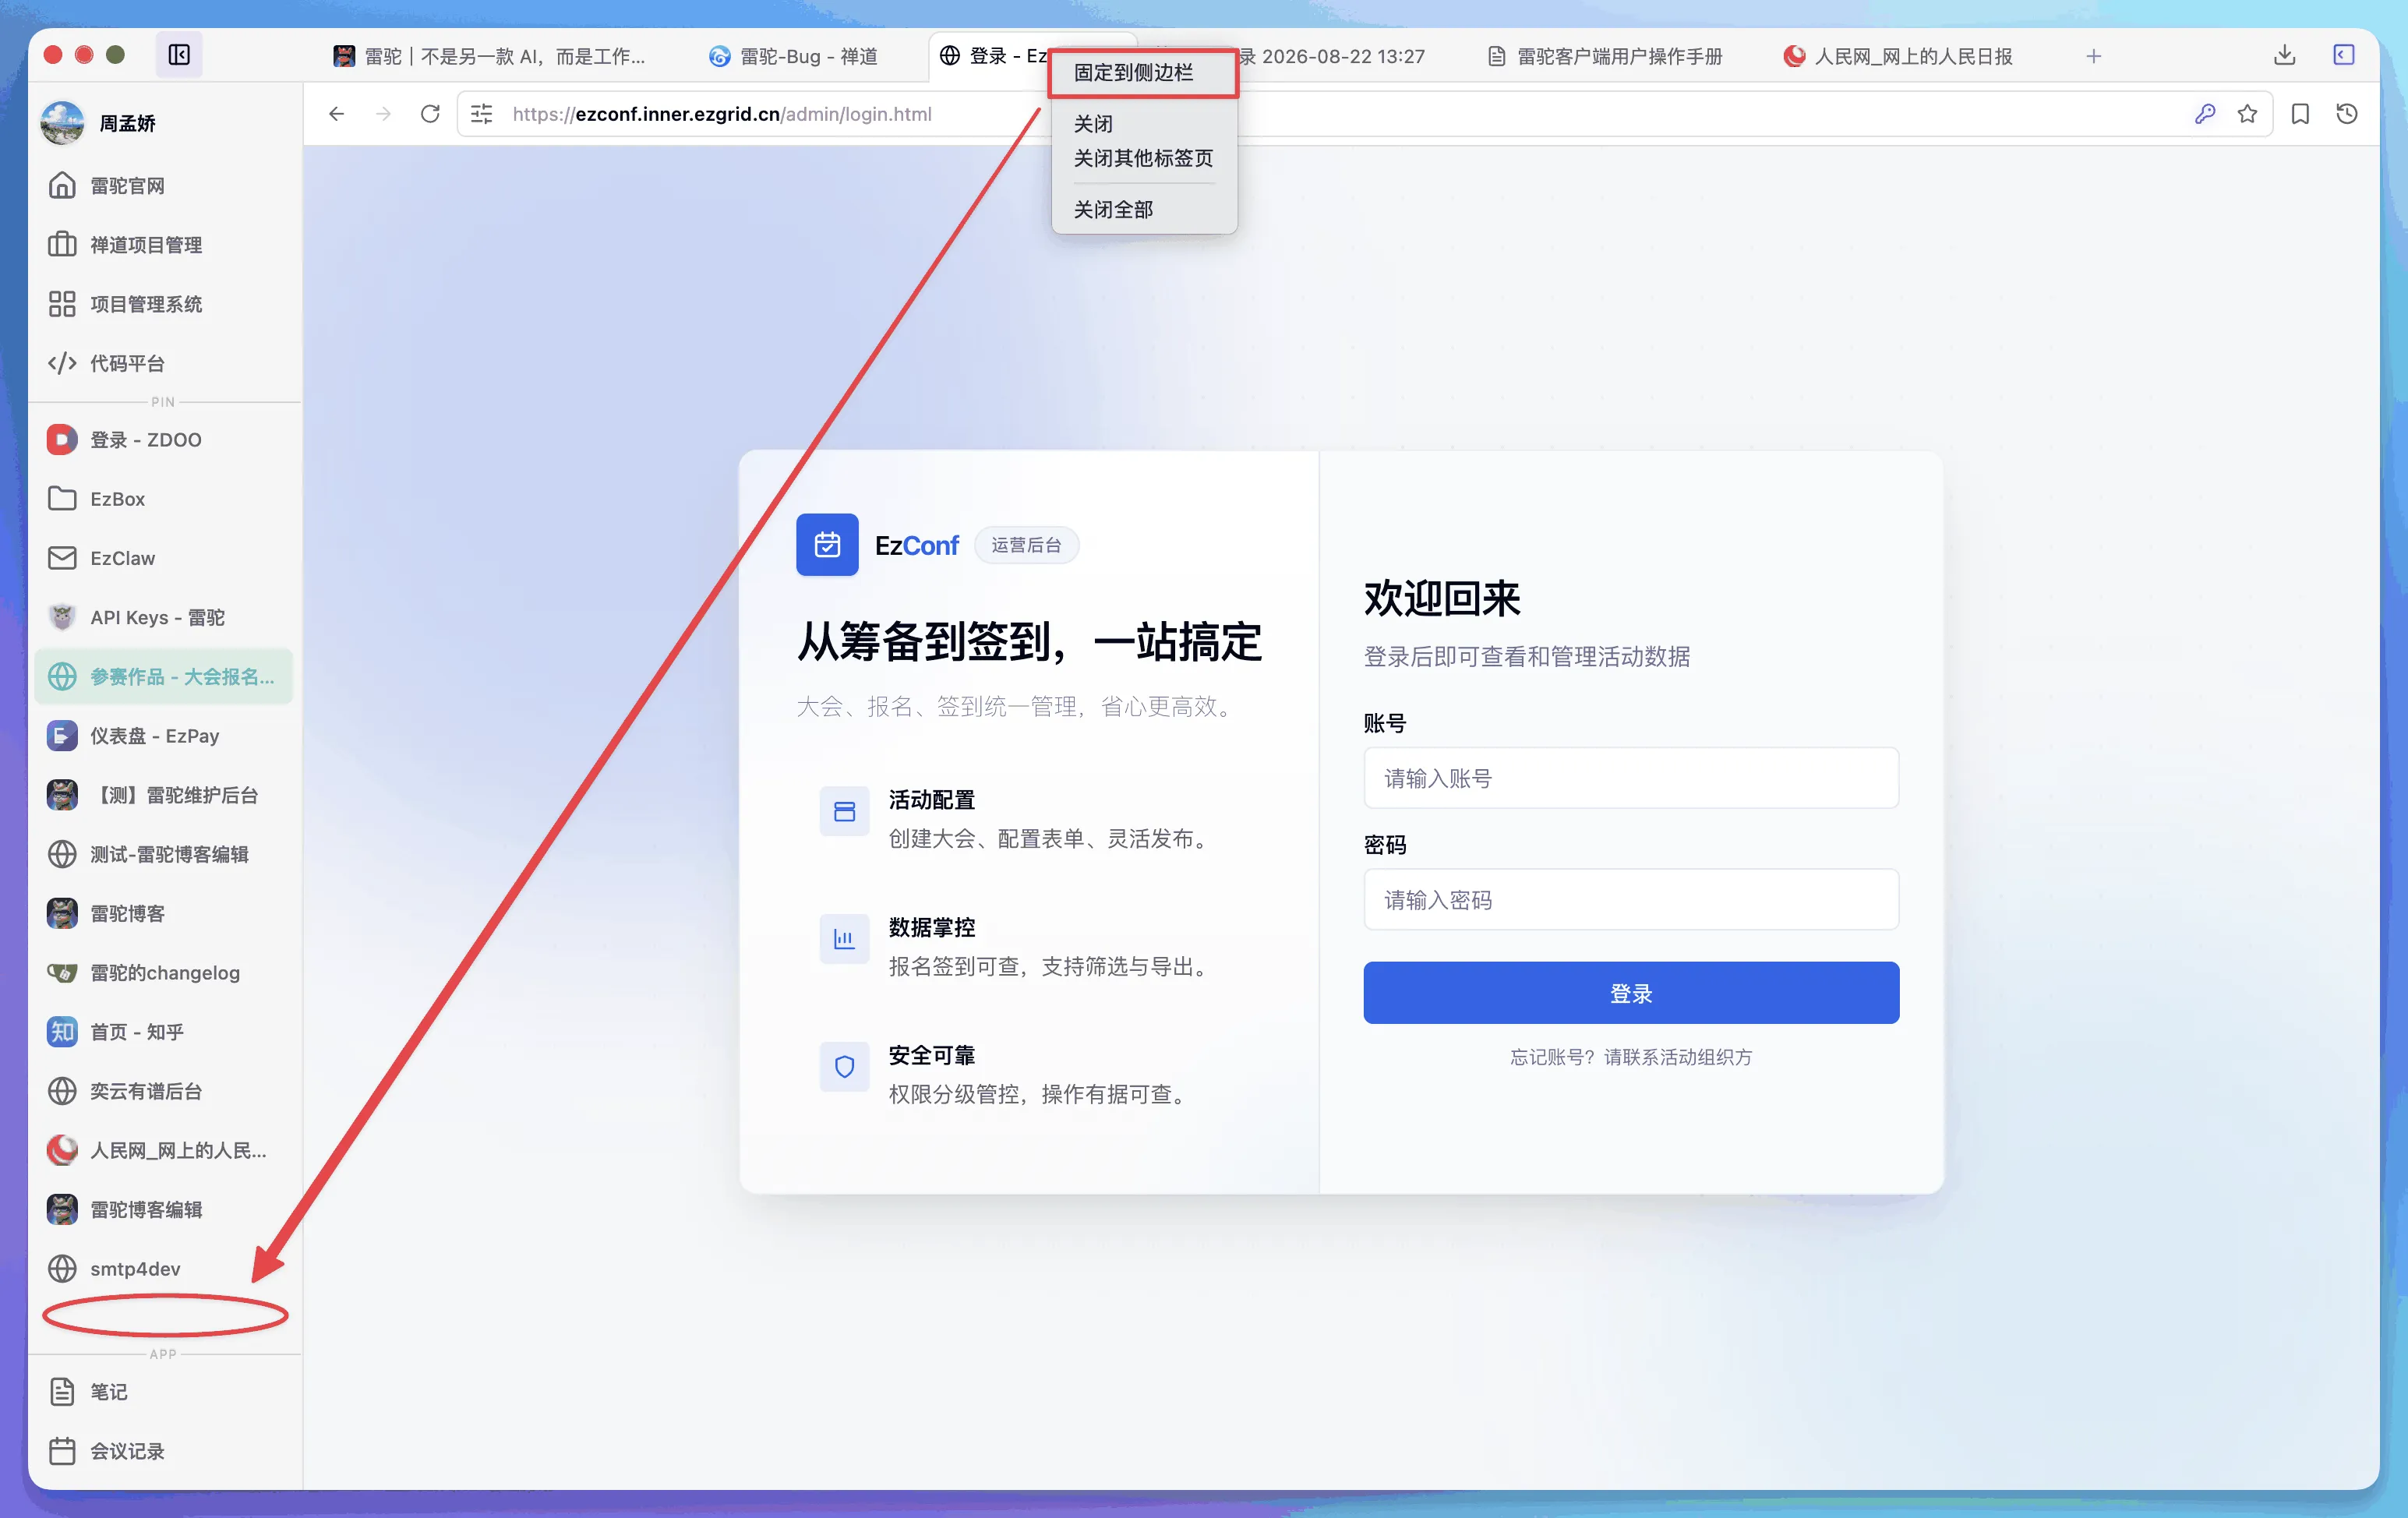This screenshot has width=2408, height=1518.
Task: Open pinned EzClaw
Action: click(x=164, y=558)
